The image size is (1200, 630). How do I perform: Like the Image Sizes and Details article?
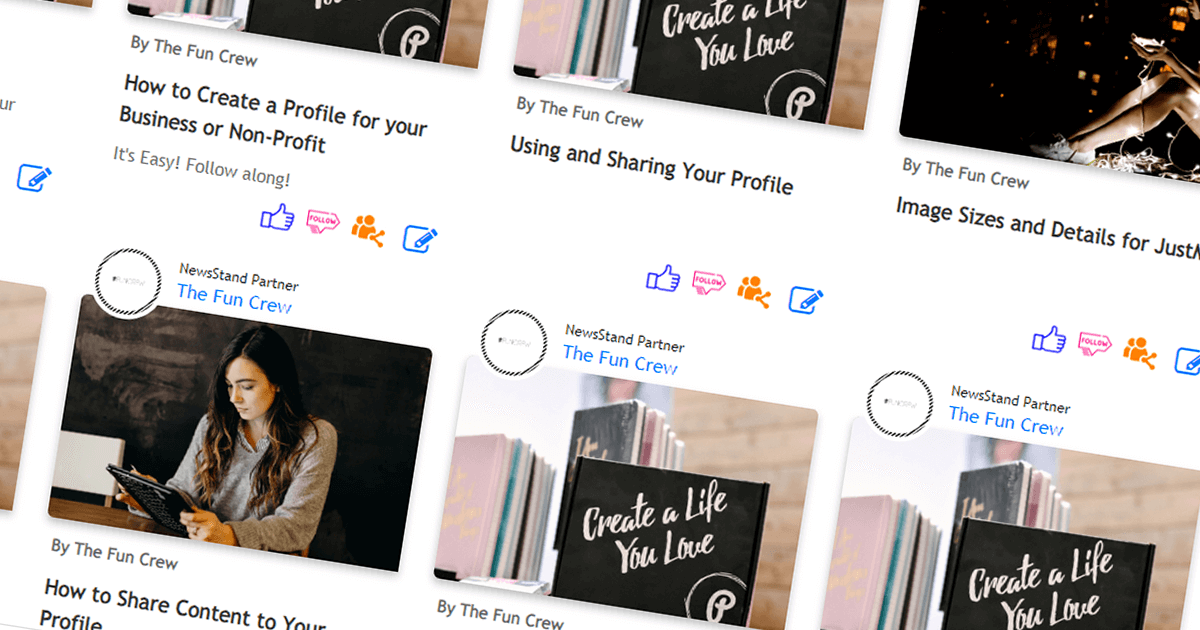(1049, 339)
